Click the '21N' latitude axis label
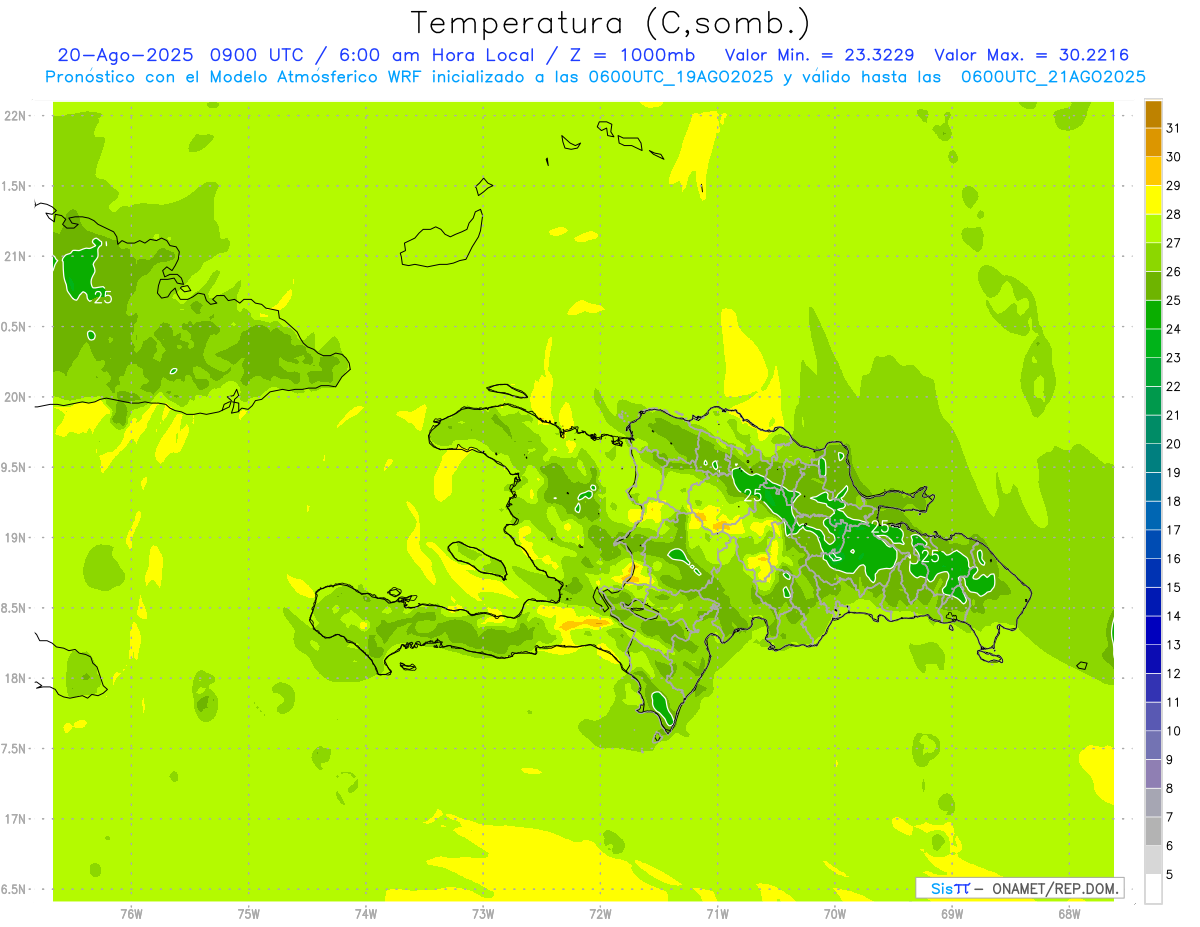 click(x=15, y=256)
